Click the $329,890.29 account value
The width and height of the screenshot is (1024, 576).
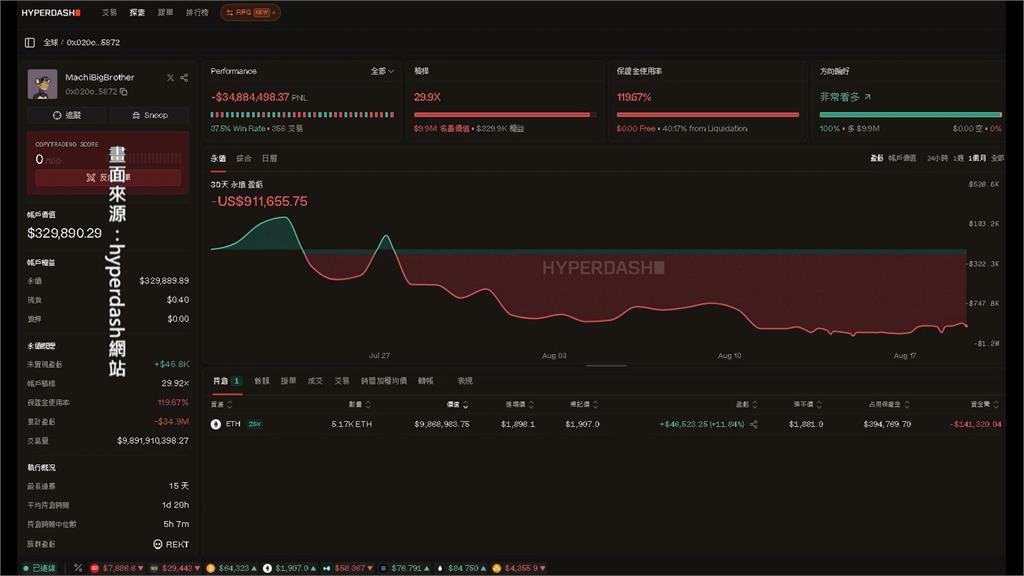(x=64, y=233)
